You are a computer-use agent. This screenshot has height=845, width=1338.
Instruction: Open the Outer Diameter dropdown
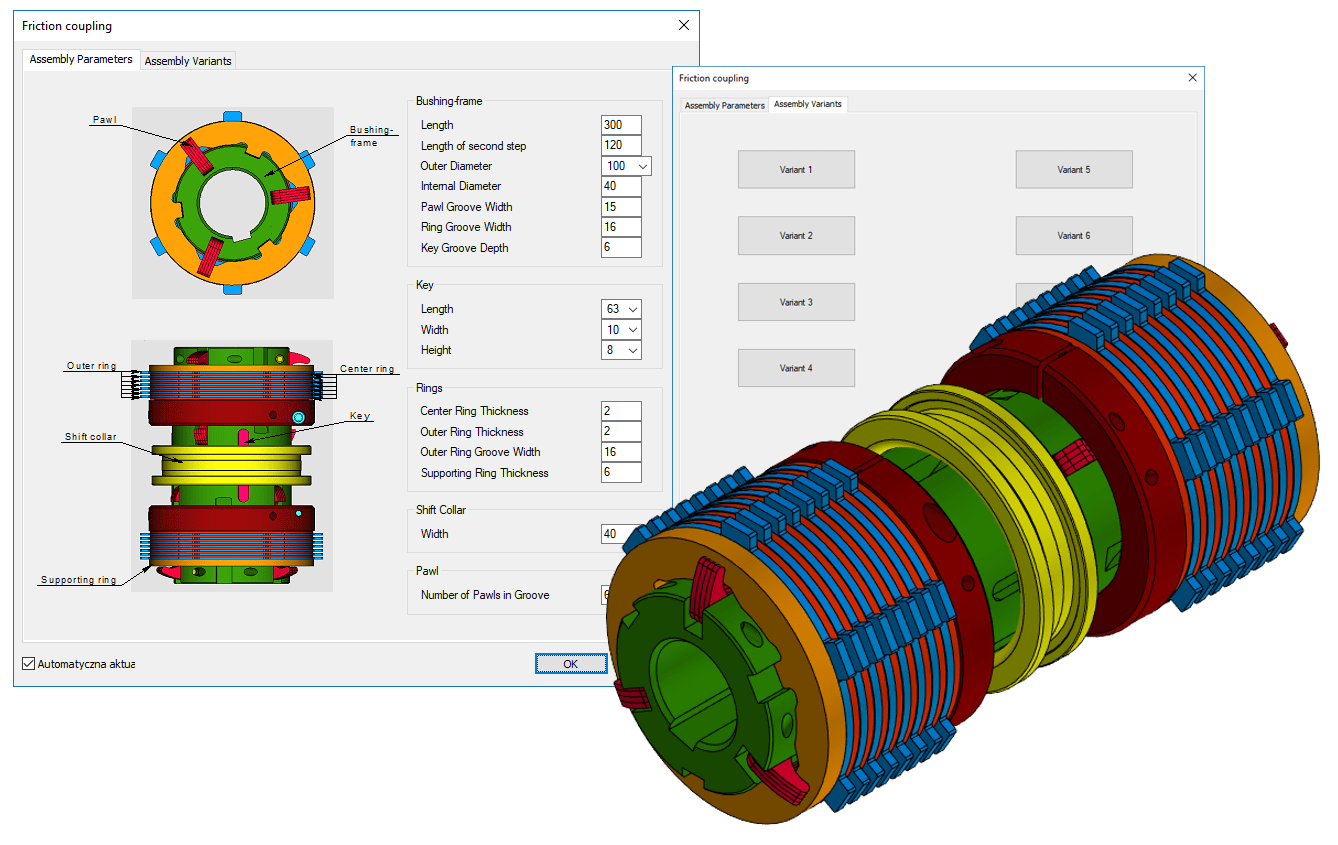(x=641, y=166)
